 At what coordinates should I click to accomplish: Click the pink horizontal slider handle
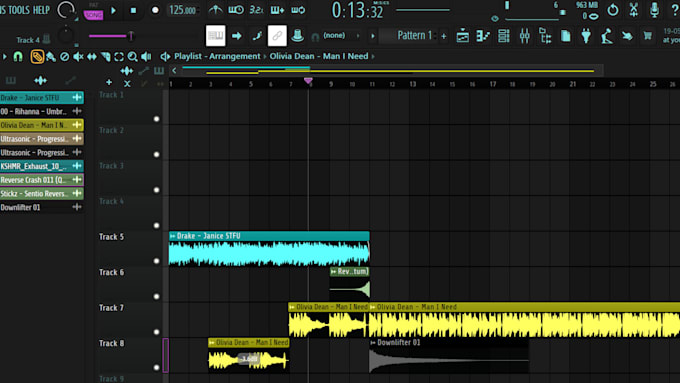(x=131, y=36)
